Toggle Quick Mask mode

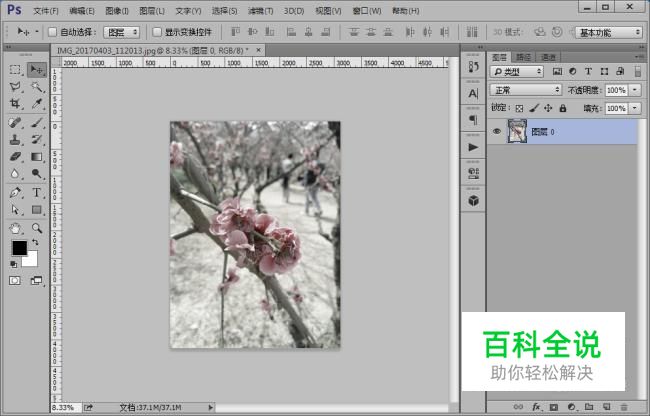15,281
